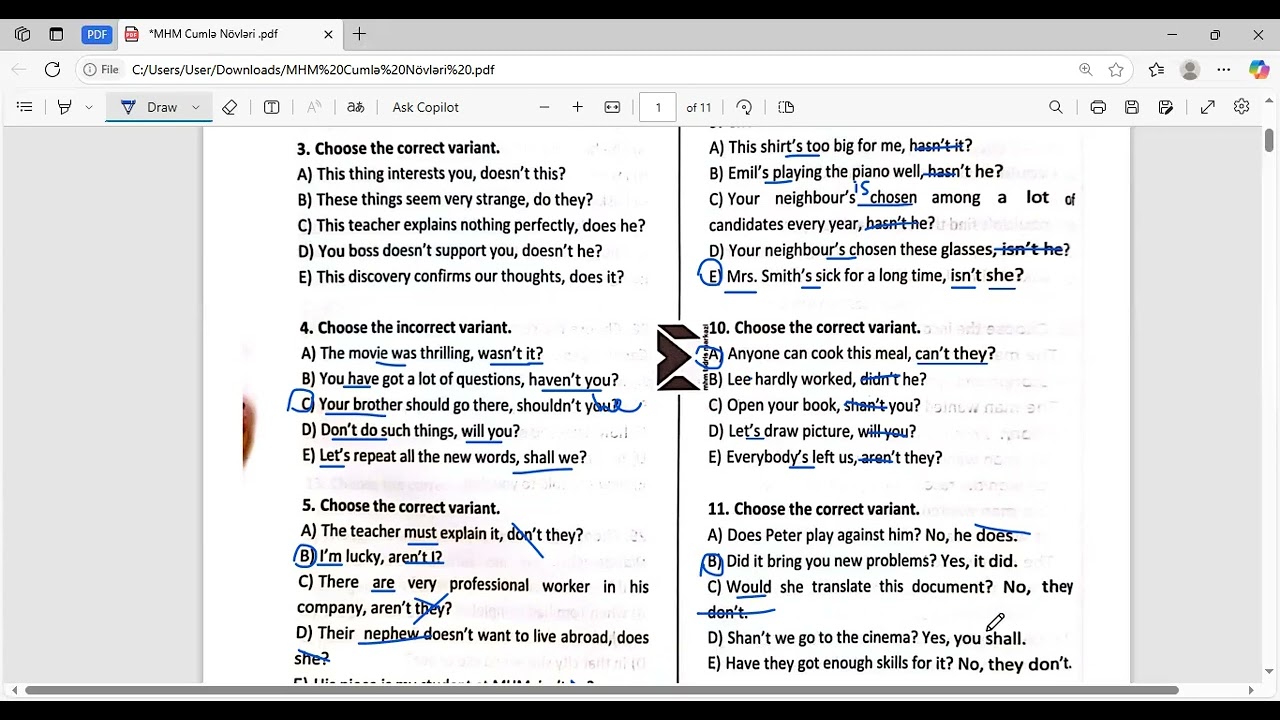Print the PDF document
1280x720 pixels.
click(1098, 107)
